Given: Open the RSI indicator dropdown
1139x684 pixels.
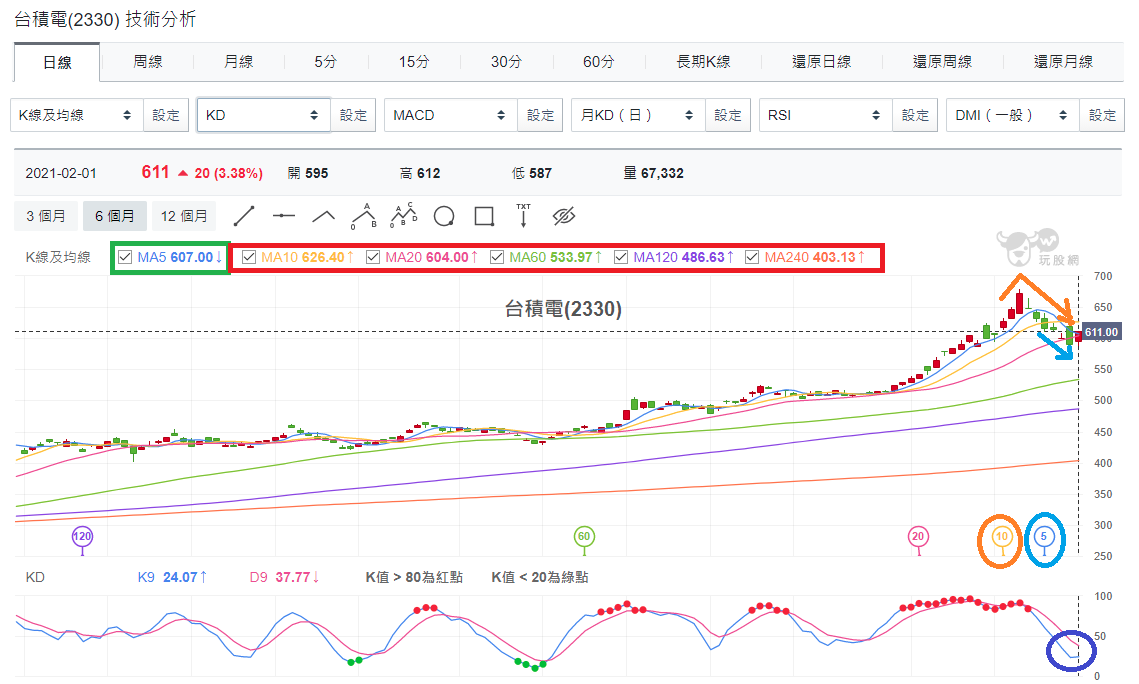Looking at the screenshot, I should [x=826, y=115].
